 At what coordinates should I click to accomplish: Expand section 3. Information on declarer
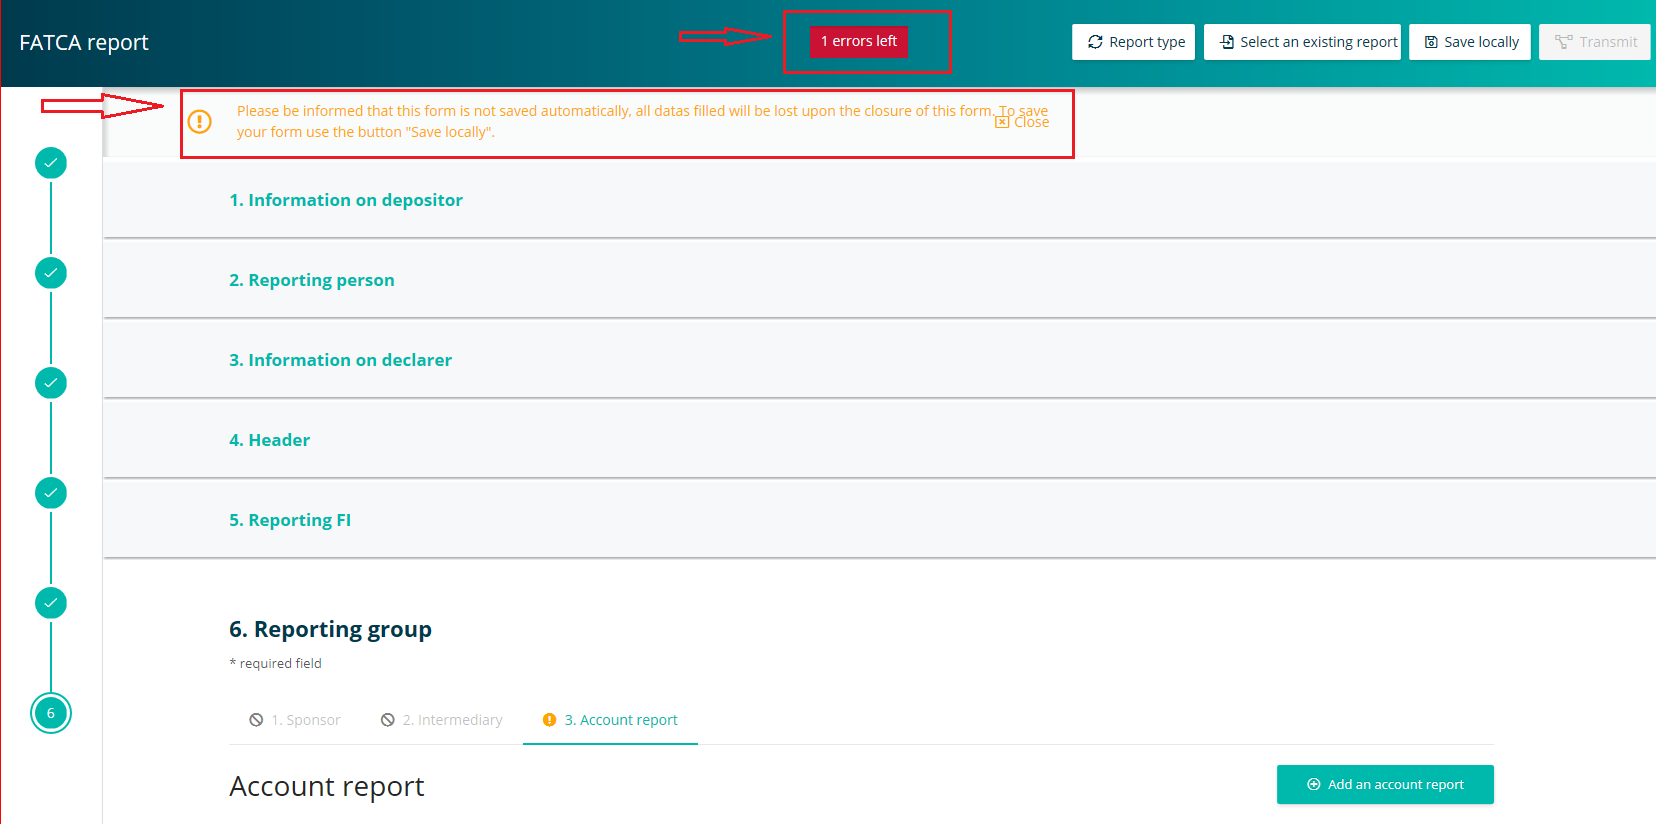click(x=340, y=360)
